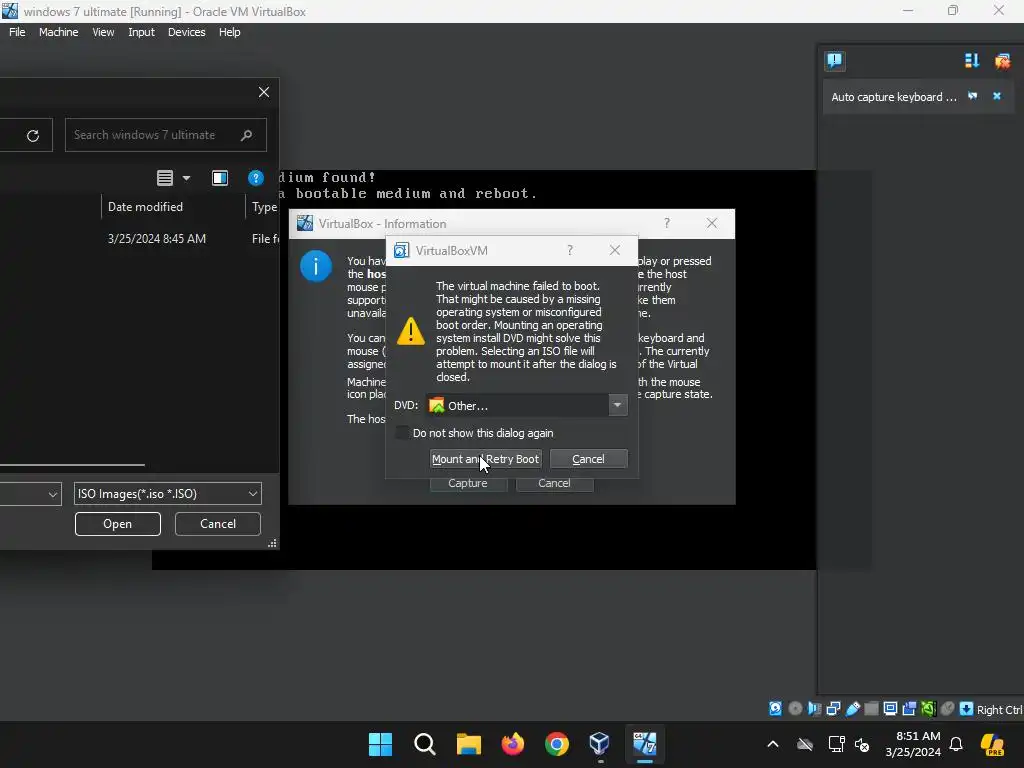Open the Windows Start menu
This screenshot has height=768, width=1024.
[380, 744]
